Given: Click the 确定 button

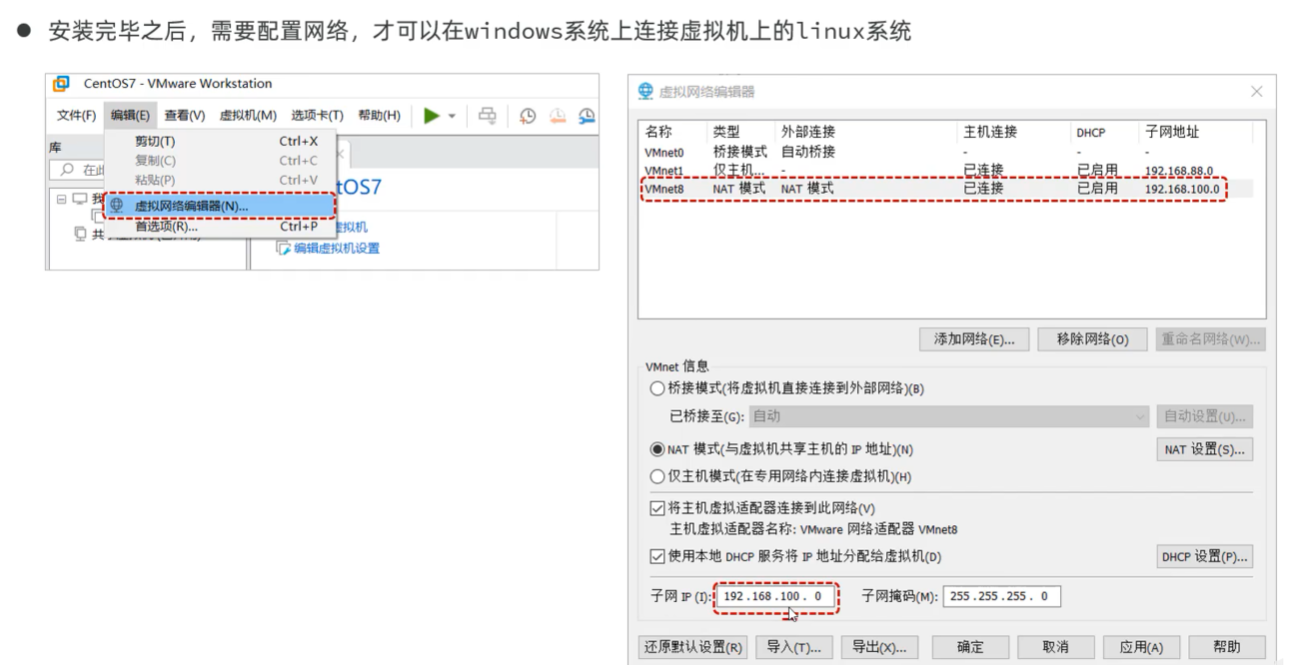Looking at the screenshot, I should [970, 647].
